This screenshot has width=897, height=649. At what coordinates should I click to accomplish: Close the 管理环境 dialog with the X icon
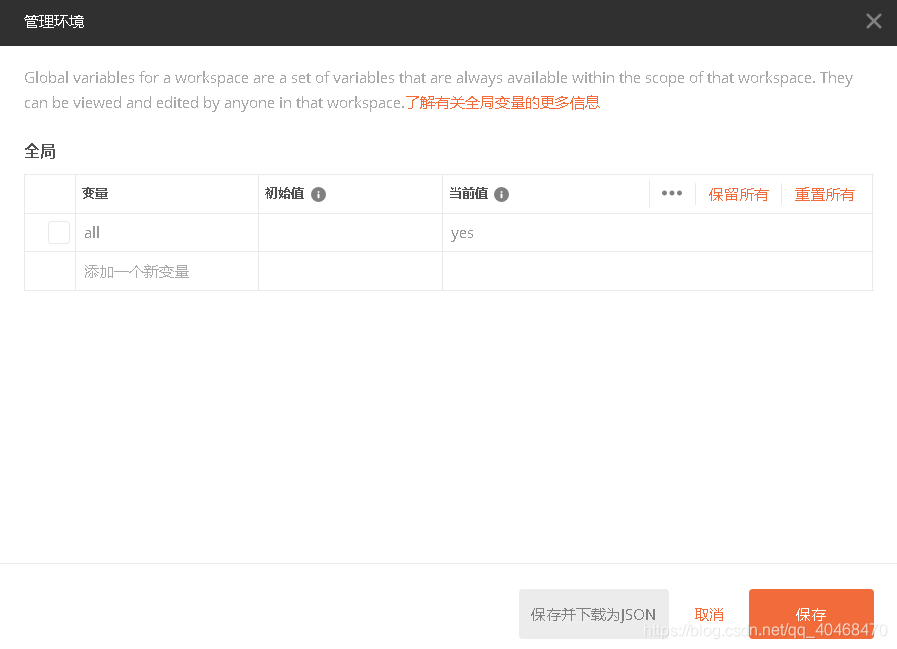(x=873, y=21)
